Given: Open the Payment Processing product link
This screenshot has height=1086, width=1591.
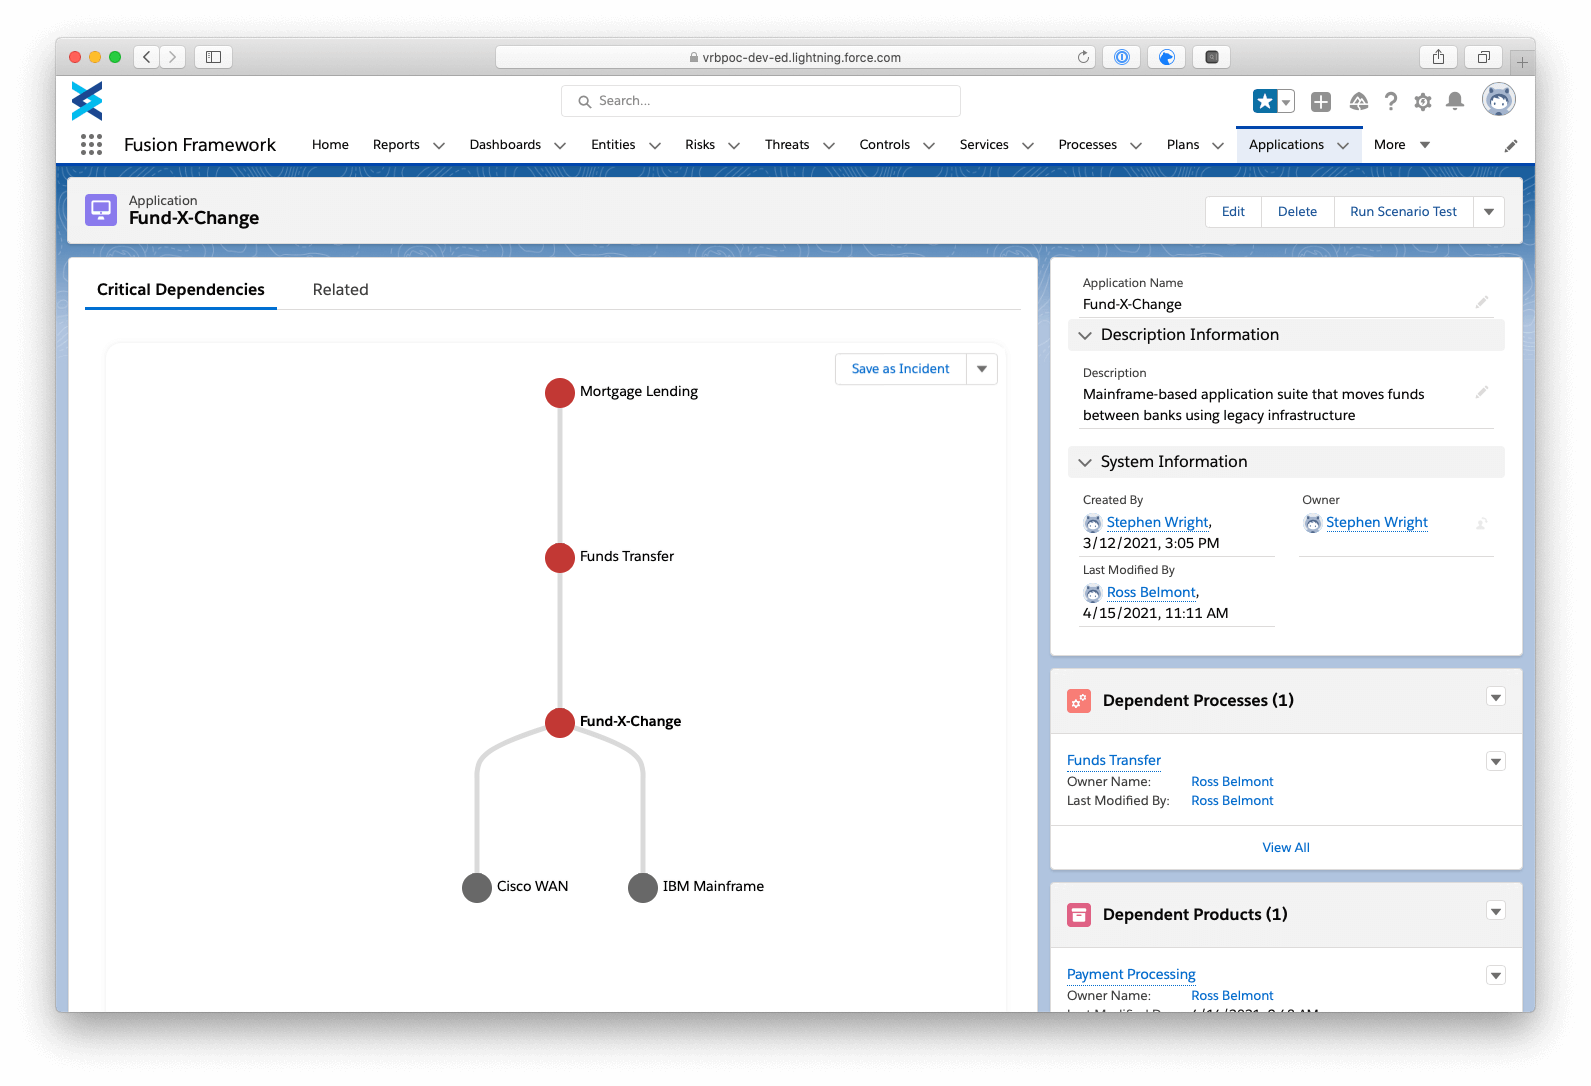Looking at the screenshot, I should tap(1131, 975).
